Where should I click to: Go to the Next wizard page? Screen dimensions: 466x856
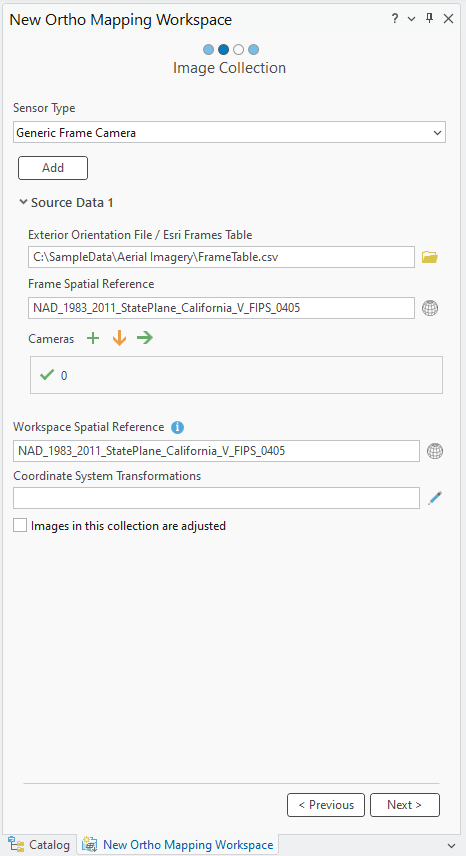pyautogui.click(x=404, y=805)
